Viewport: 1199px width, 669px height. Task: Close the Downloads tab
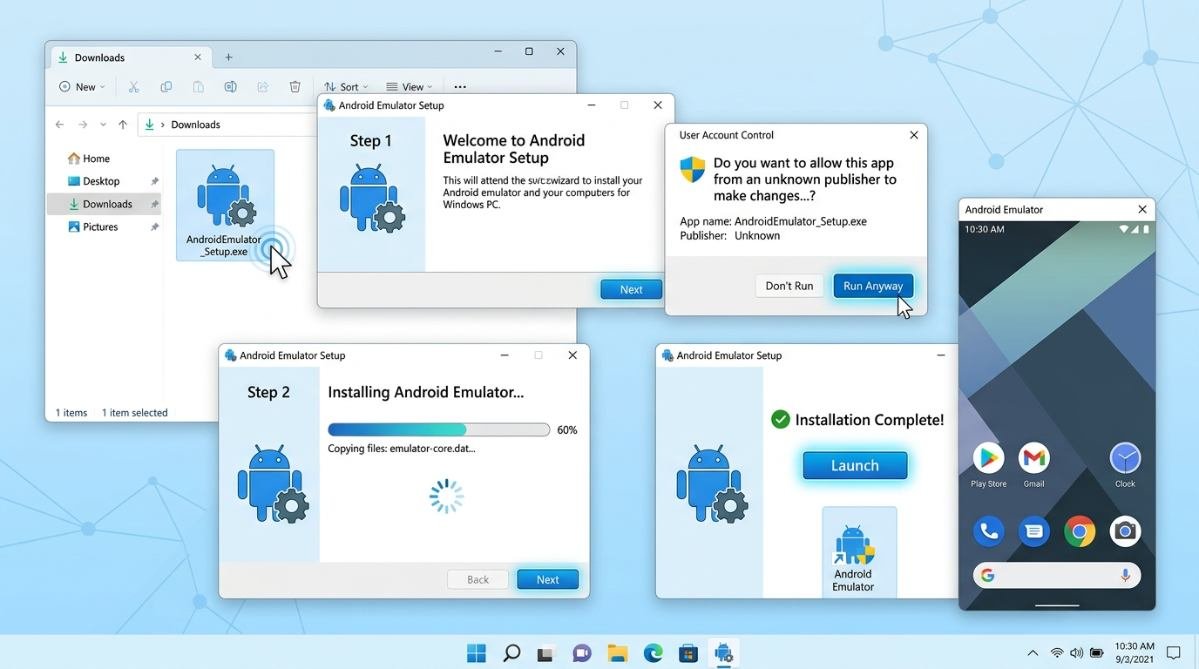[197, 57]
